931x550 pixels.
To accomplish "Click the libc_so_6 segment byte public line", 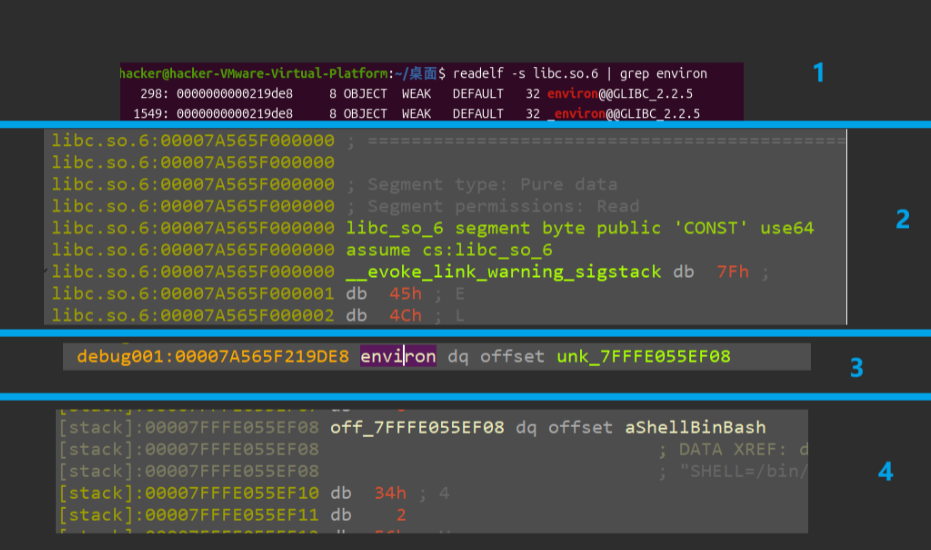I will (580, 228).
